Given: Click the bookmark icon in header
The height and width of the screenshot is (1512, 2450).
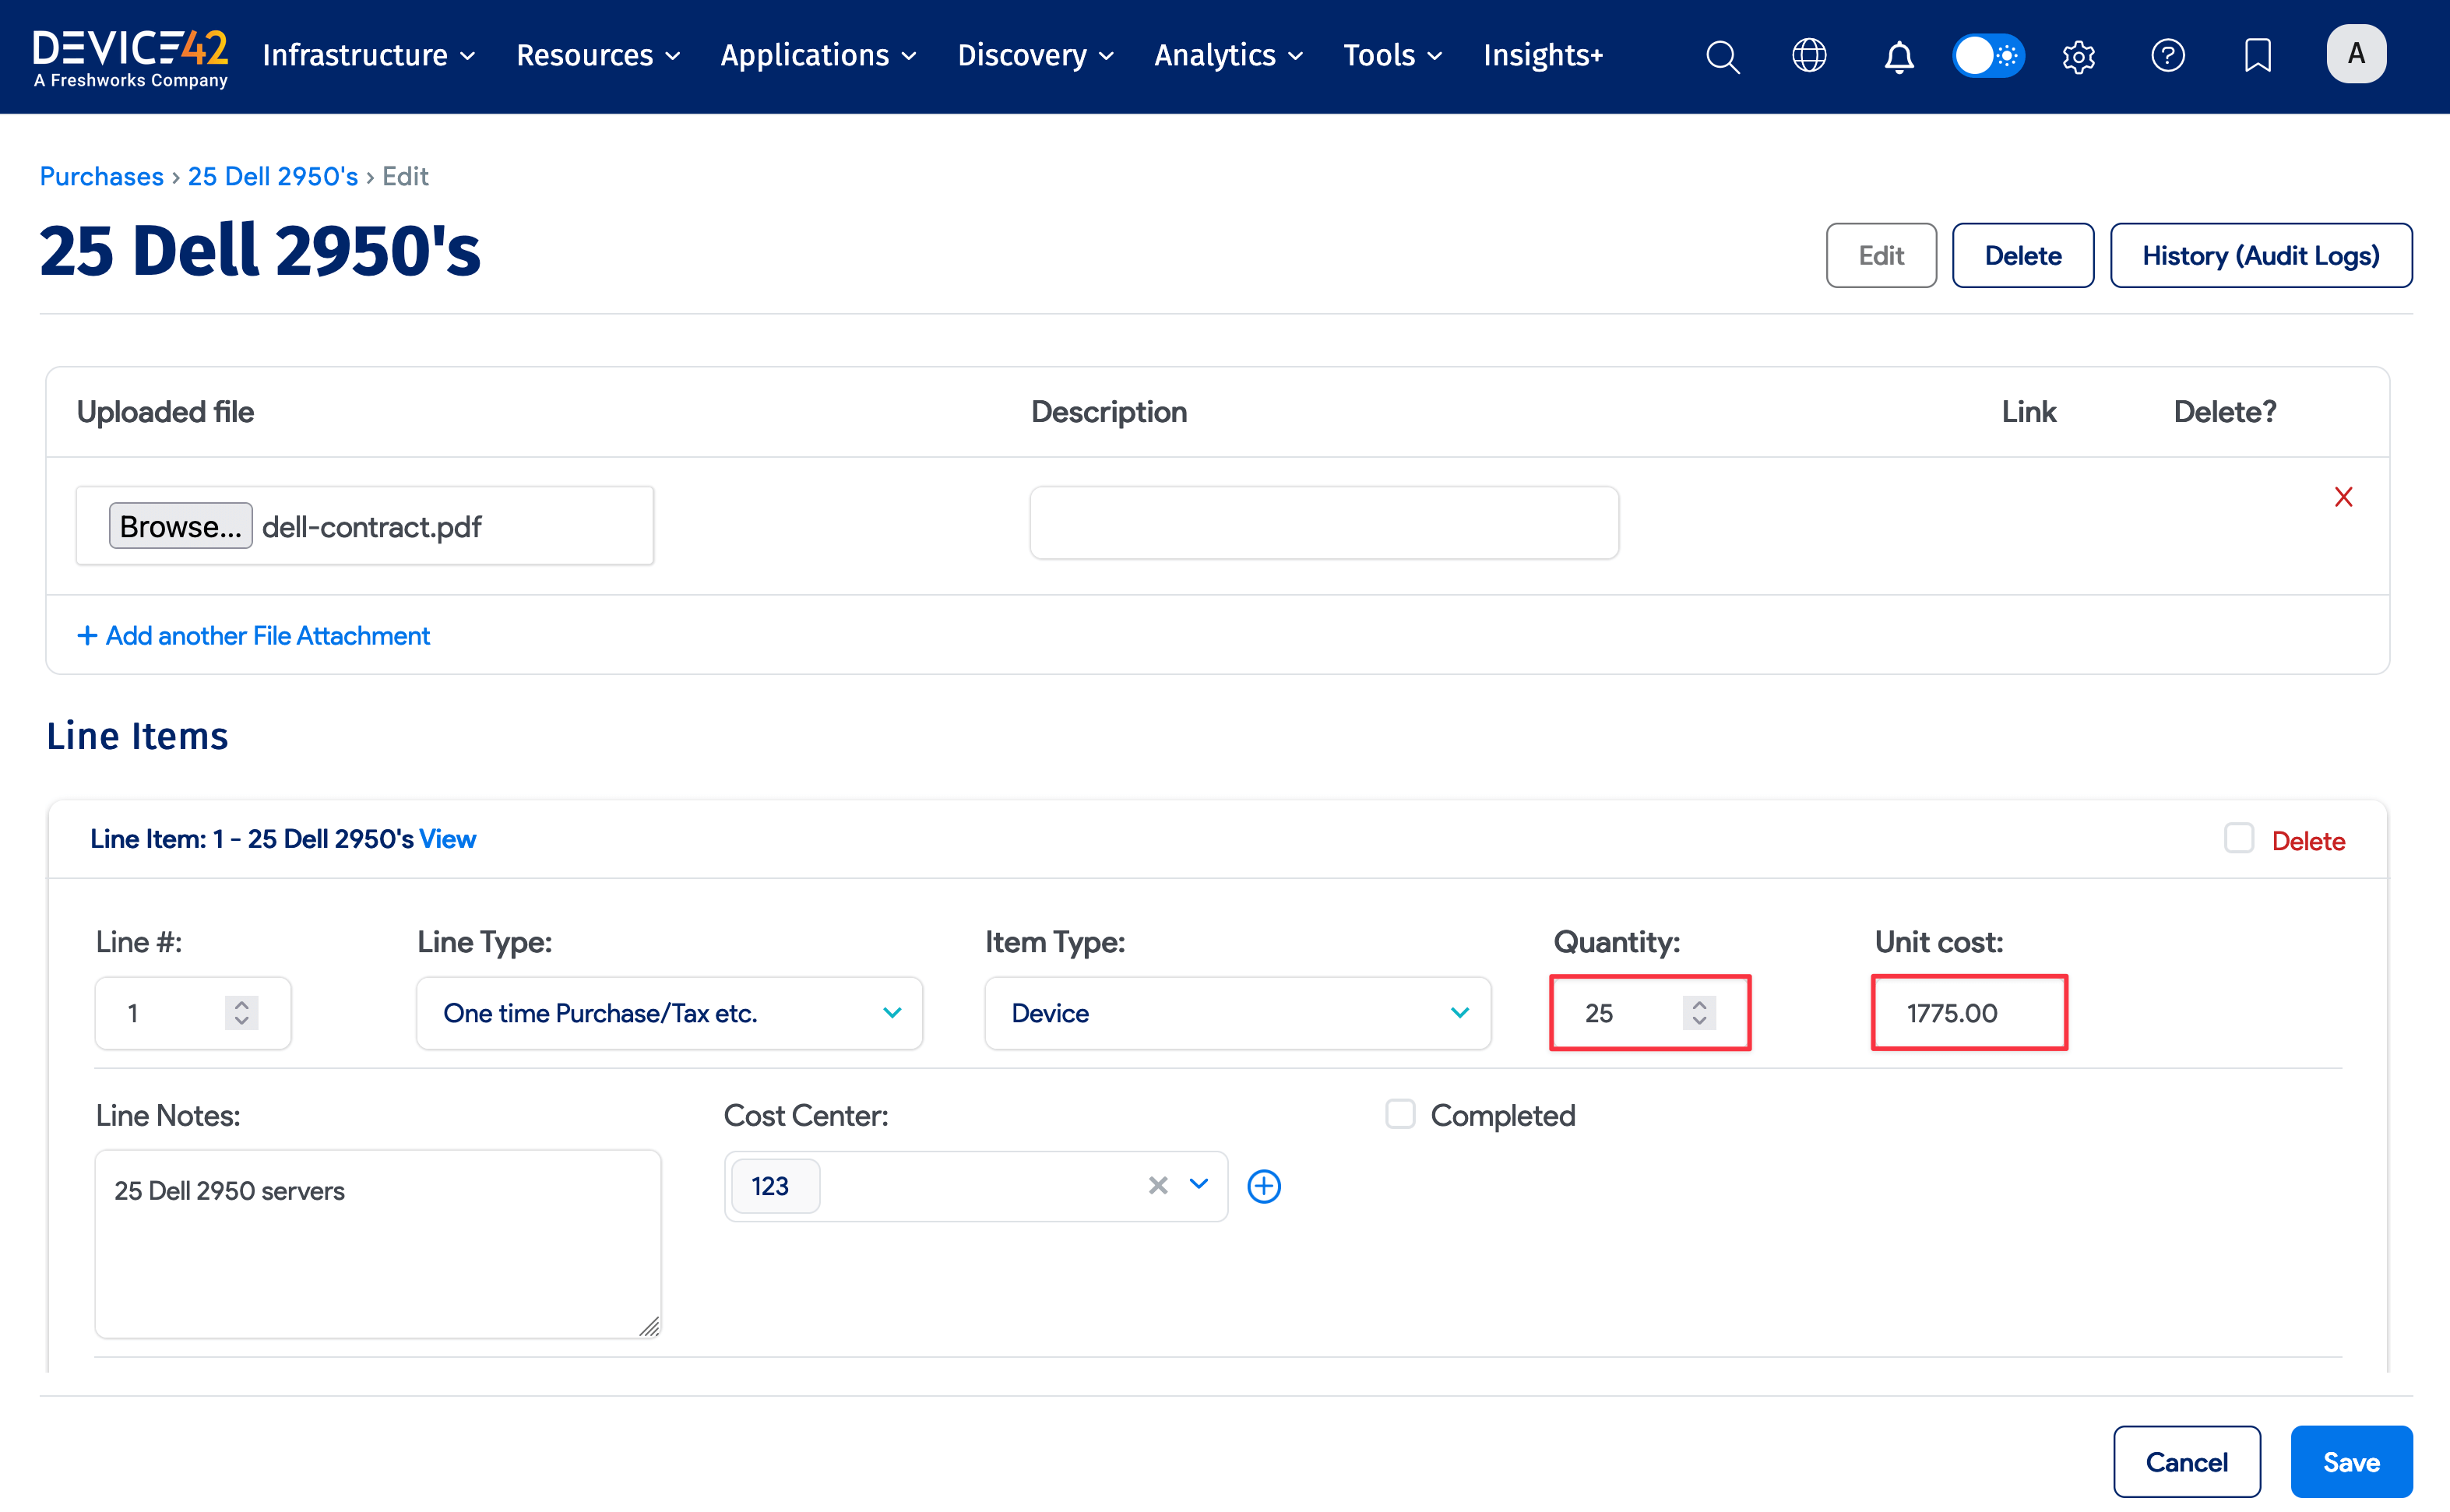Looking at the screenshot, I should coord(2257,56).
